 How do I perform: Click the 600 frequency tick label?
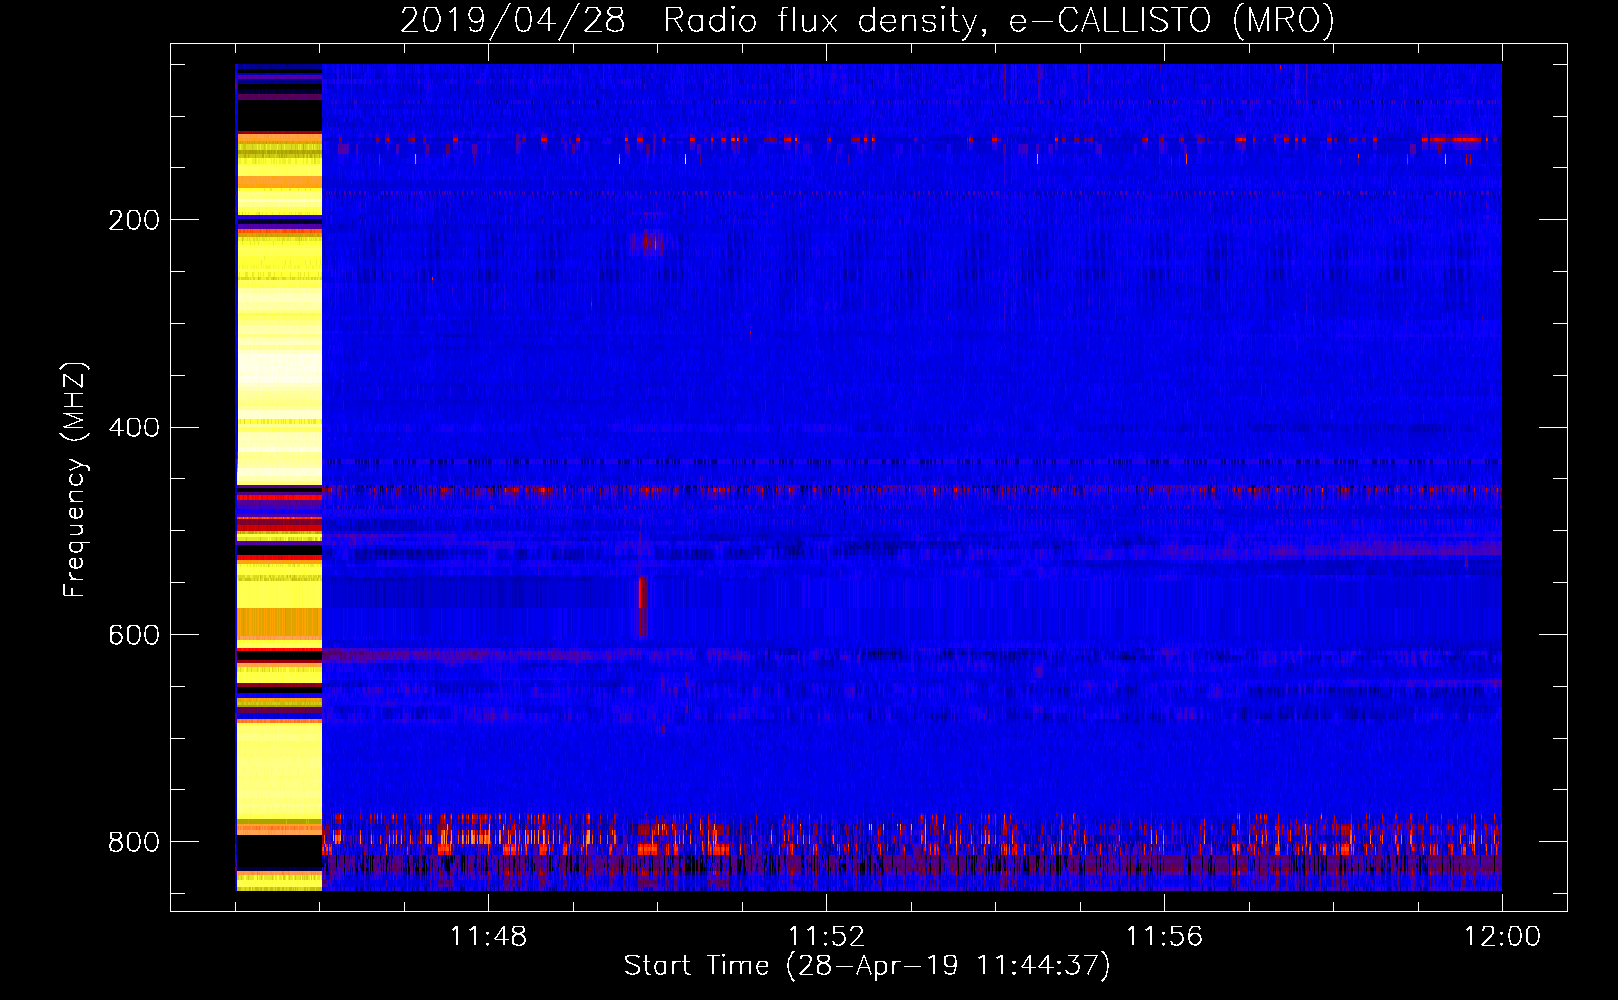pyautogui.click(x=134, y=636)
